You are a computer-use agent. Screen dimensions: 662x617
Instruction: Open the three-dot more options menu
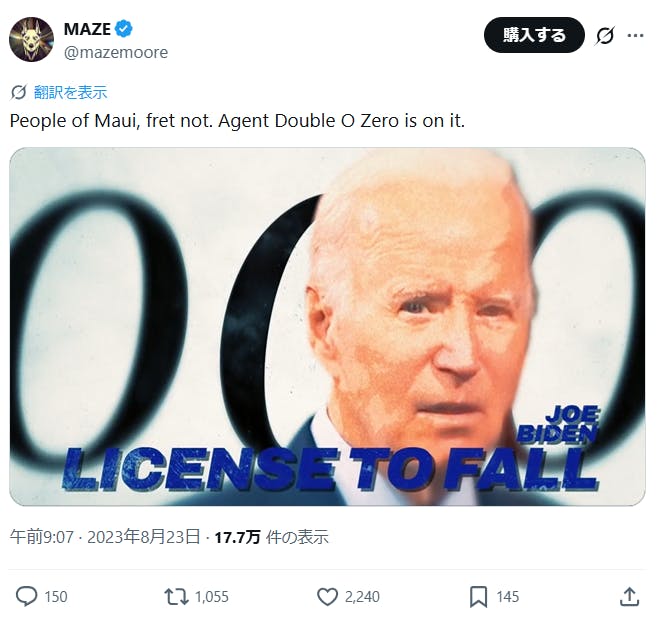coord(635,35)
